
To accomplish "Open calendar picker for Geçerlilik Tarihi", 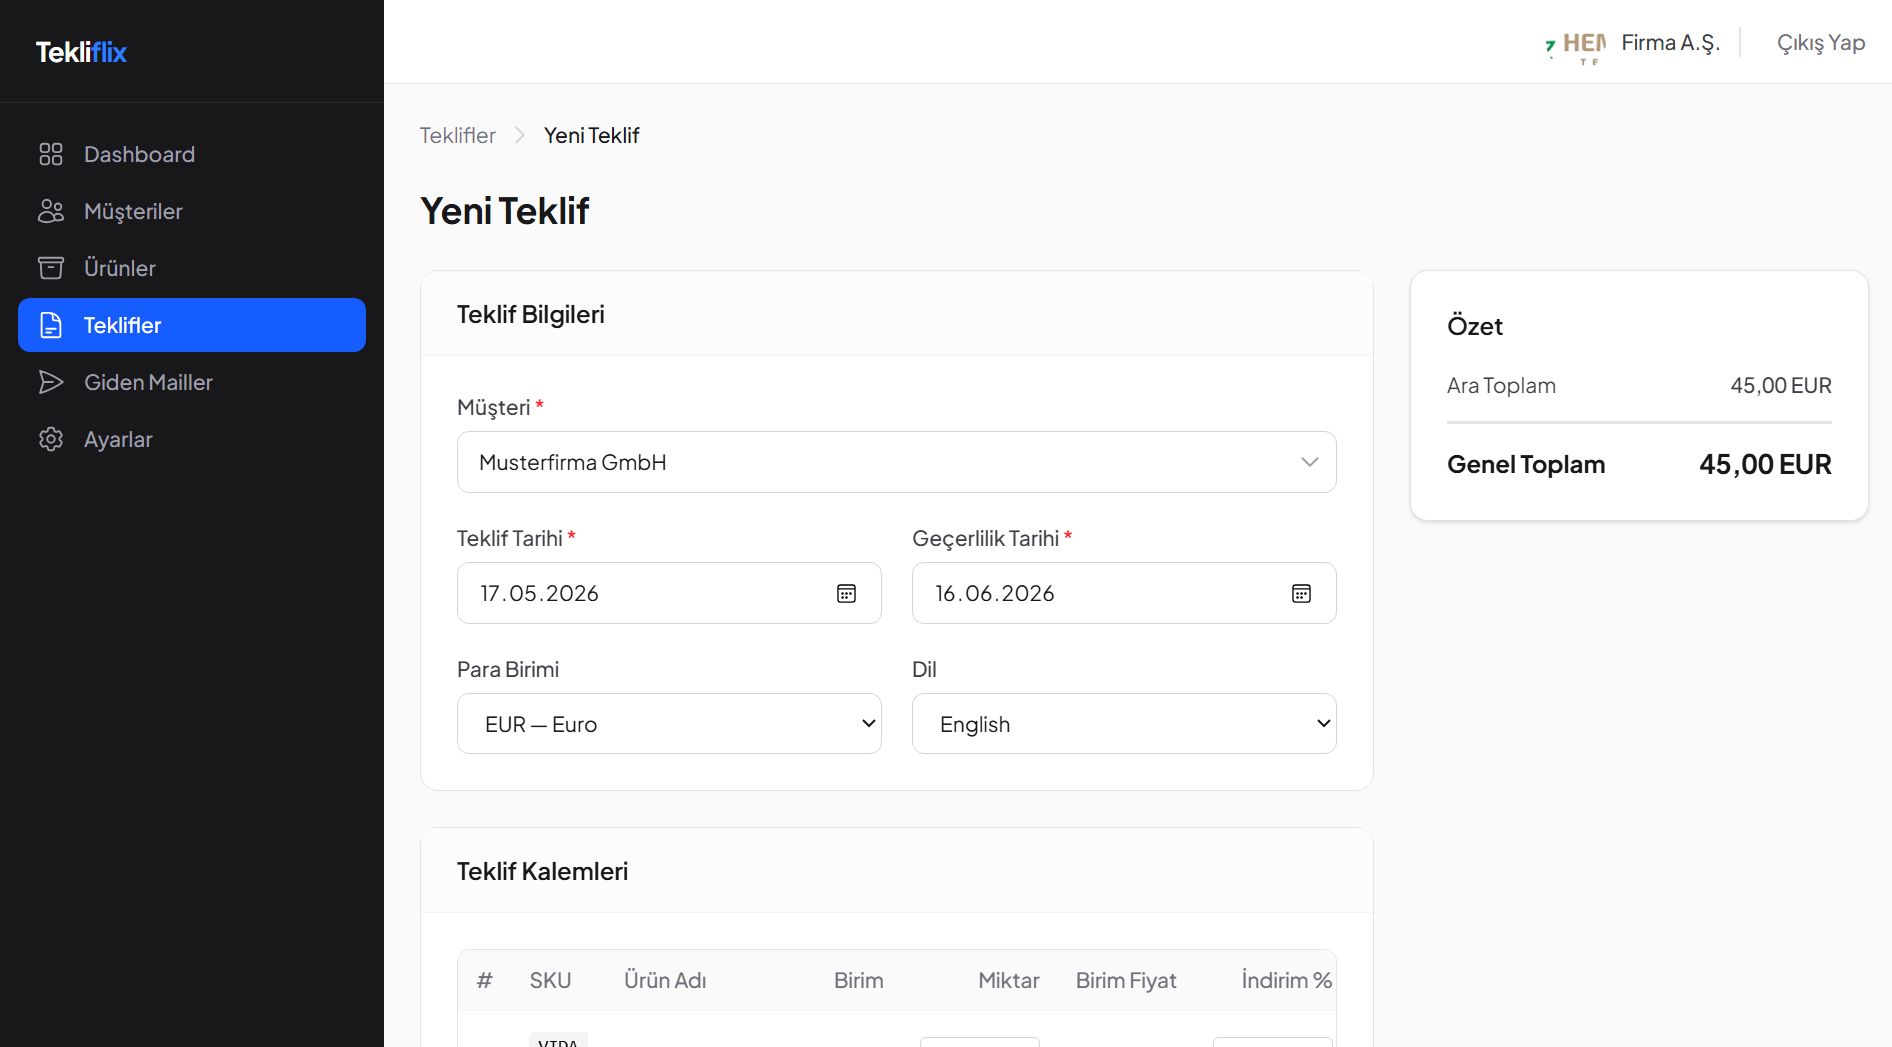I will [1301, 593].
